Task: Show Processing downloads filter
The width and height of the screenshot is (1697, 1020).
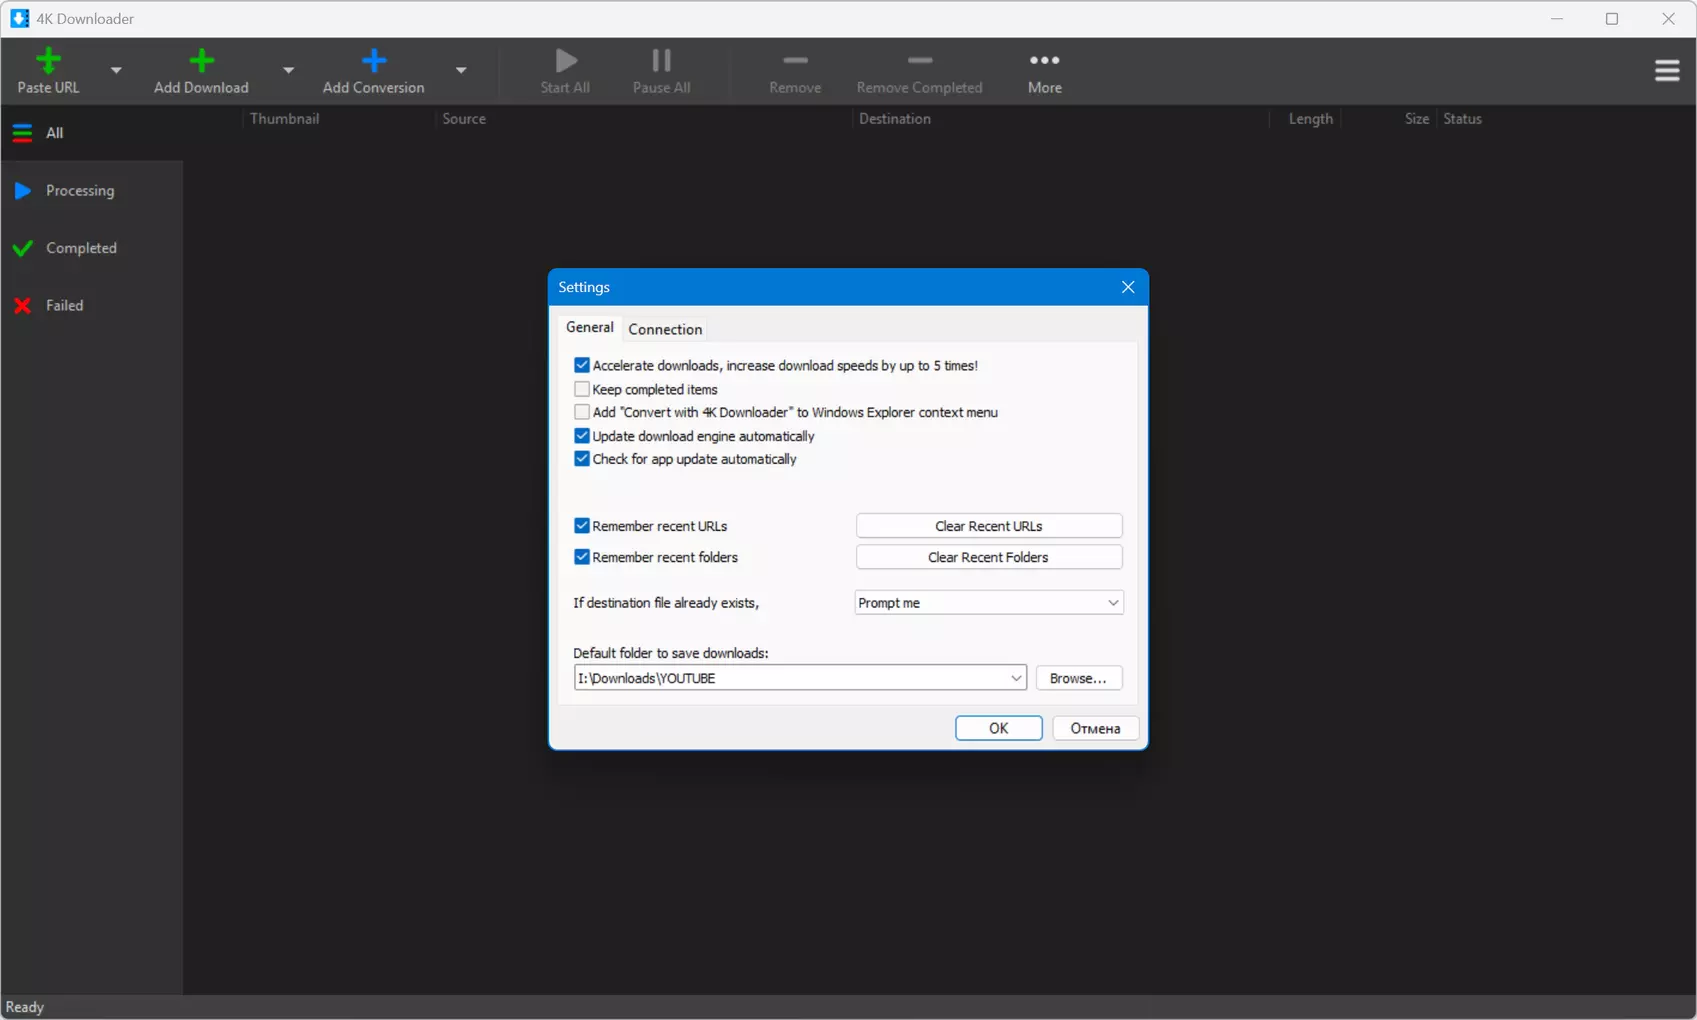Action: tap(92, 190)
